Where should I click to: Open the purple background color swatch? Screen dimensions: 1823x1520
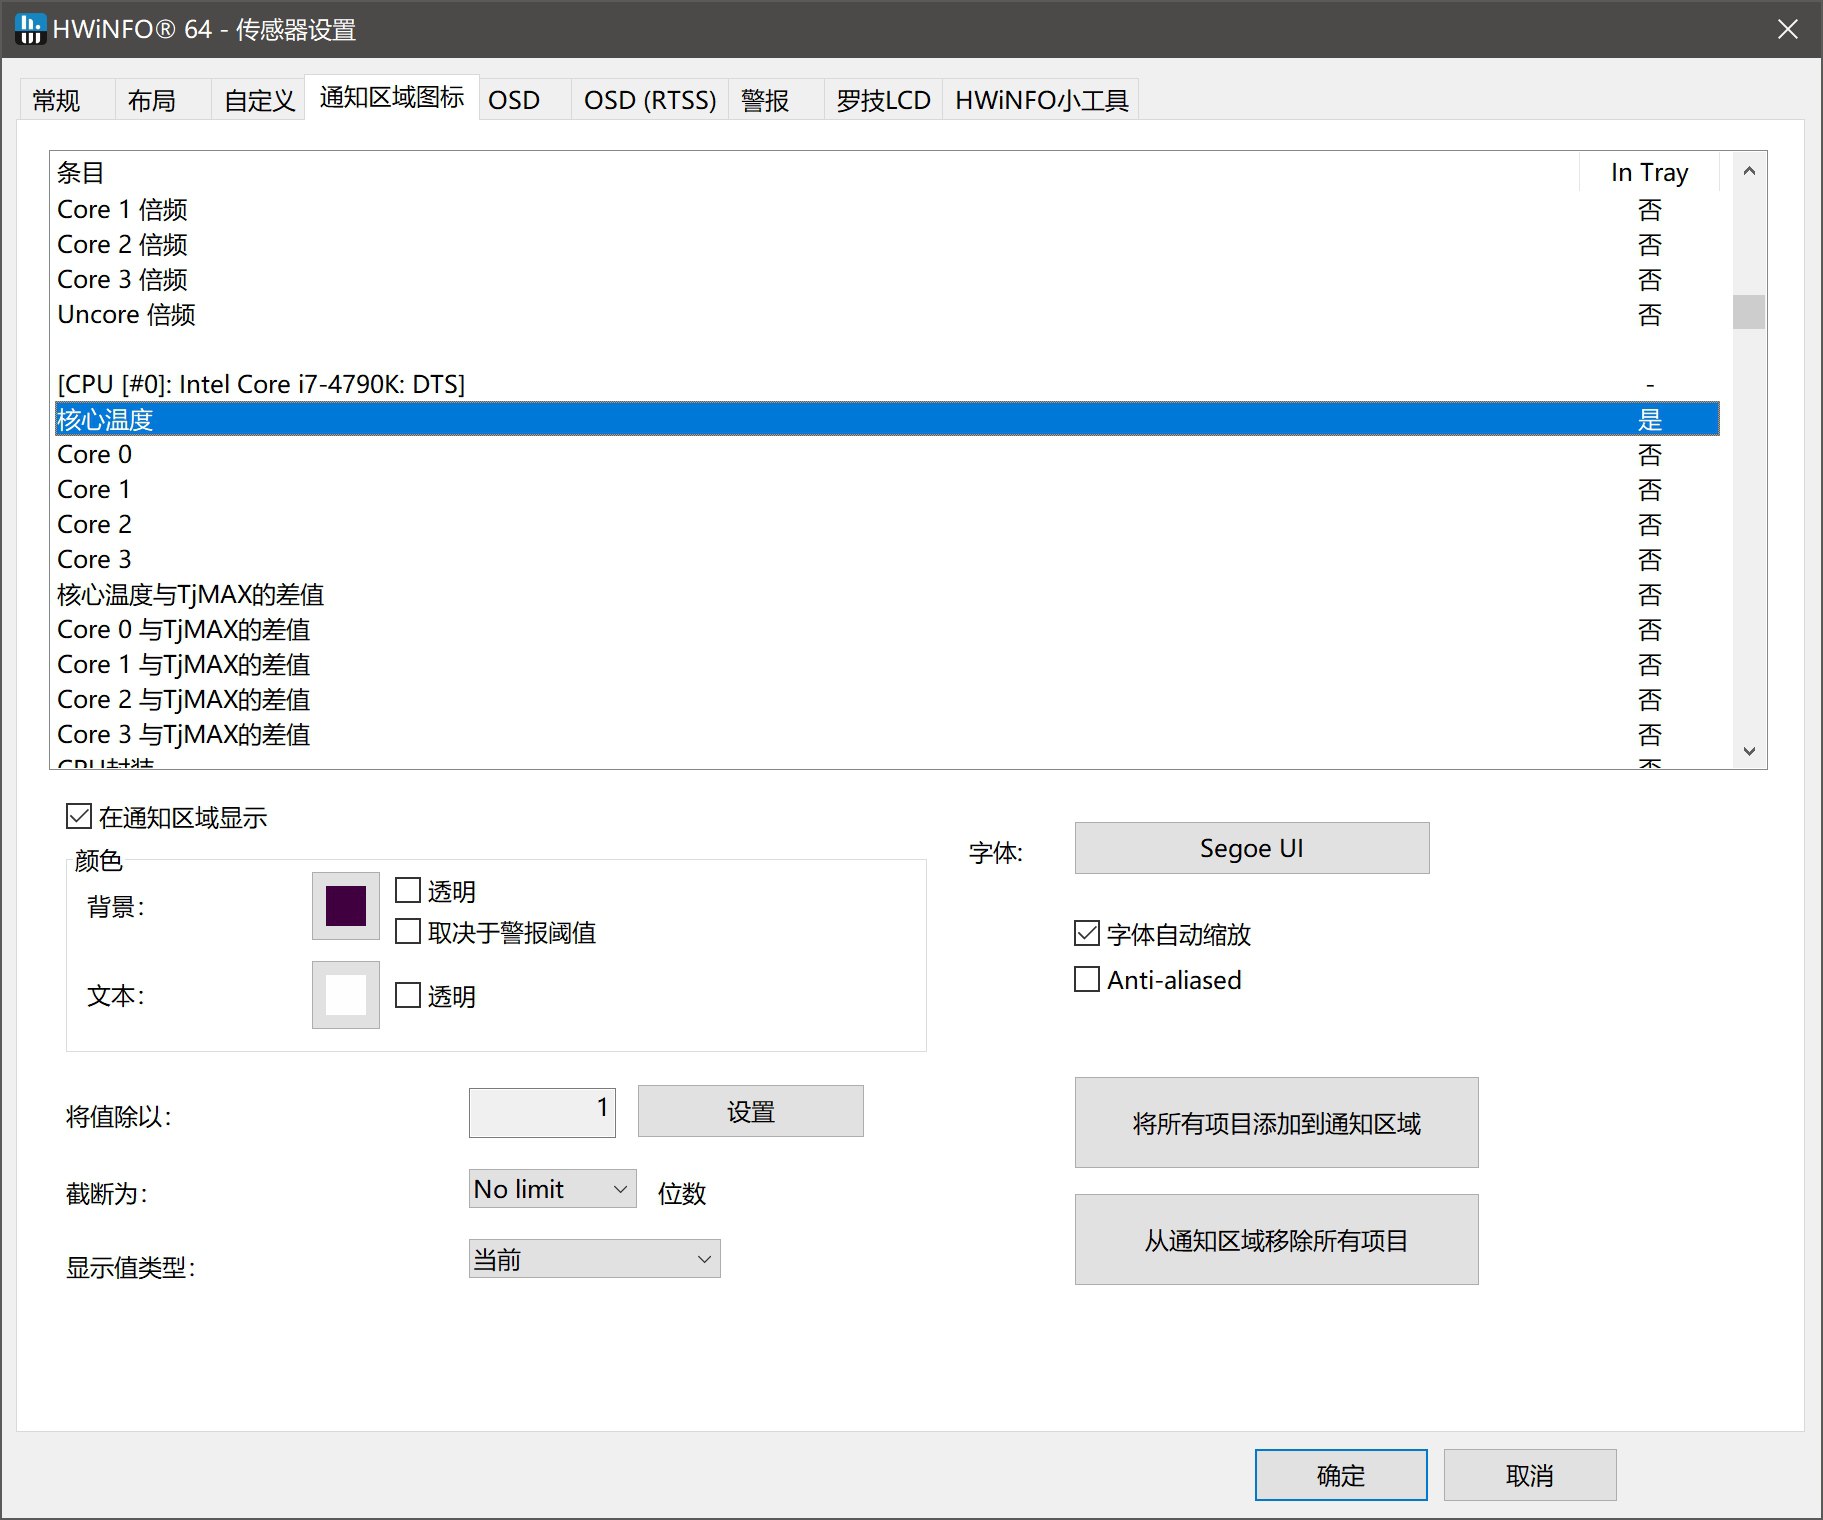(346, 906)
